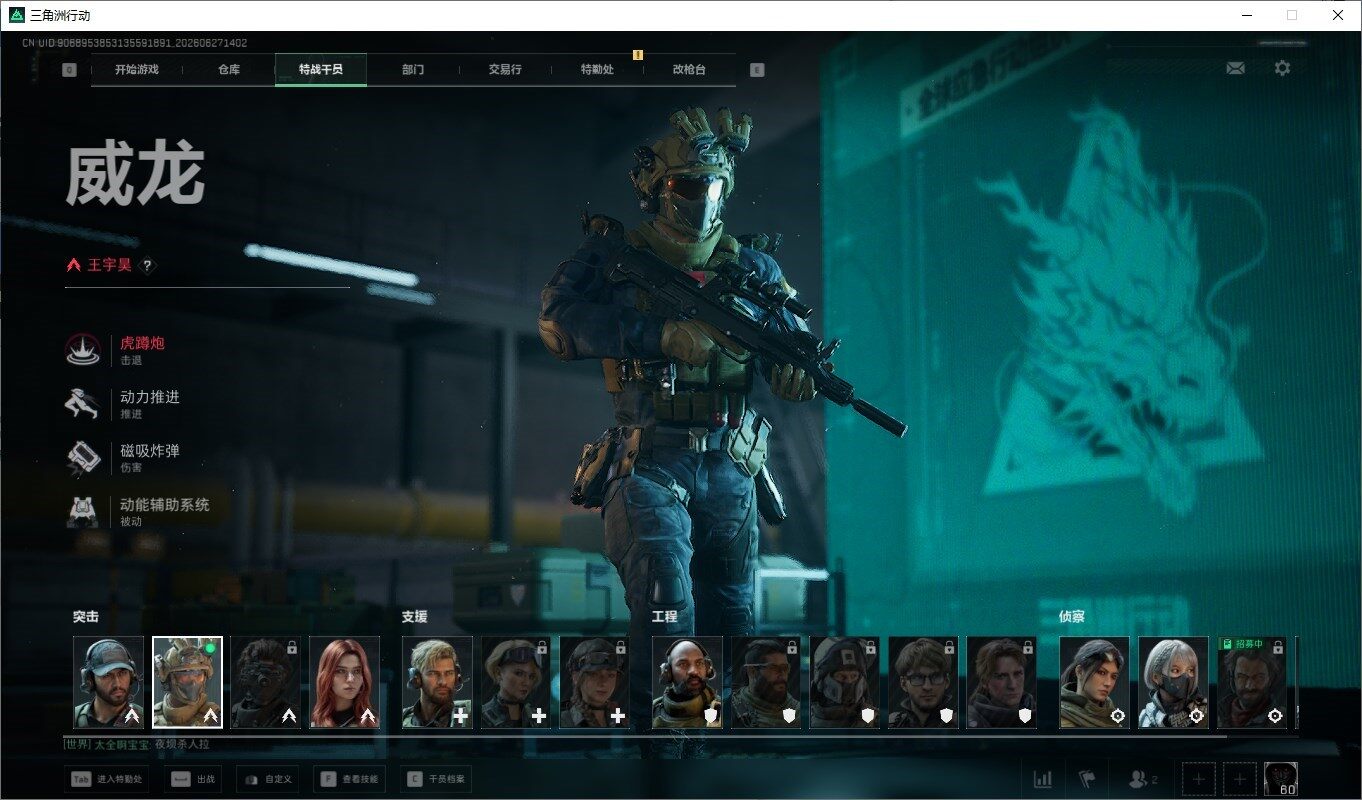This screenshot has width=1362, height=800.
Task: Select the red-haired woman assault operator
Action: point(344,682)
